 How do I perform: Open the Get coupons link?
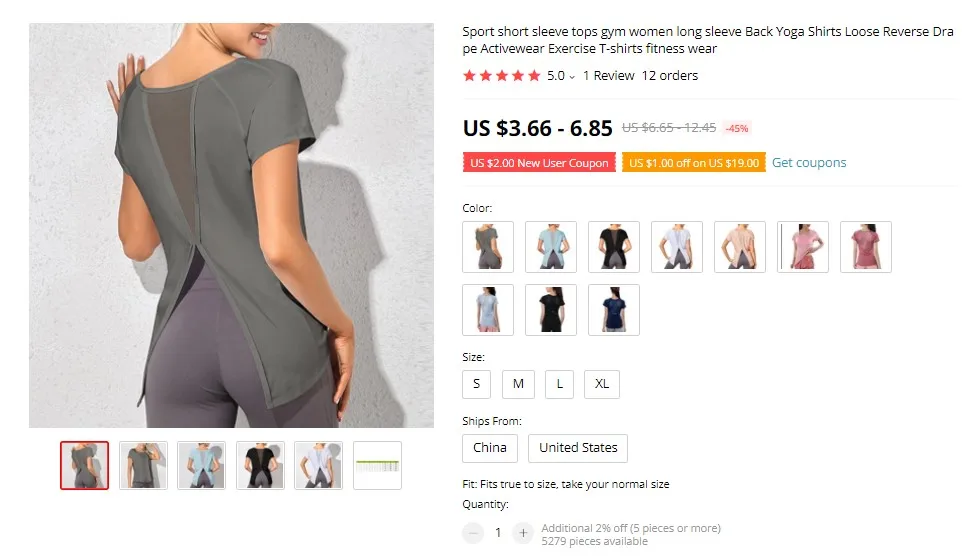coord(809,163)
